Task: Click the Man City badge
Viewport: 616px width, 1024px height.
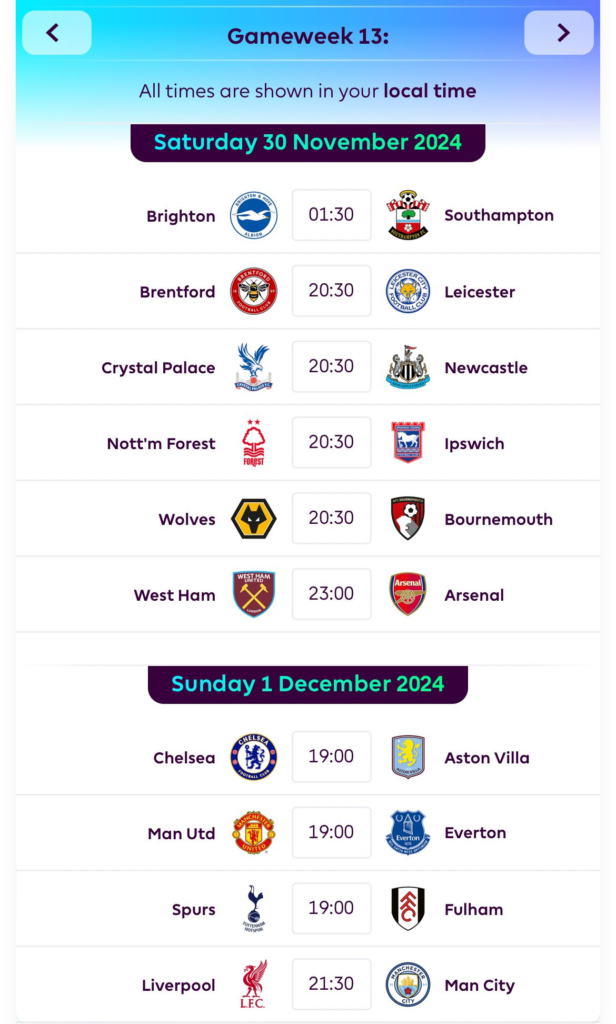Action: pyautogui.click(x=408, y=984)
